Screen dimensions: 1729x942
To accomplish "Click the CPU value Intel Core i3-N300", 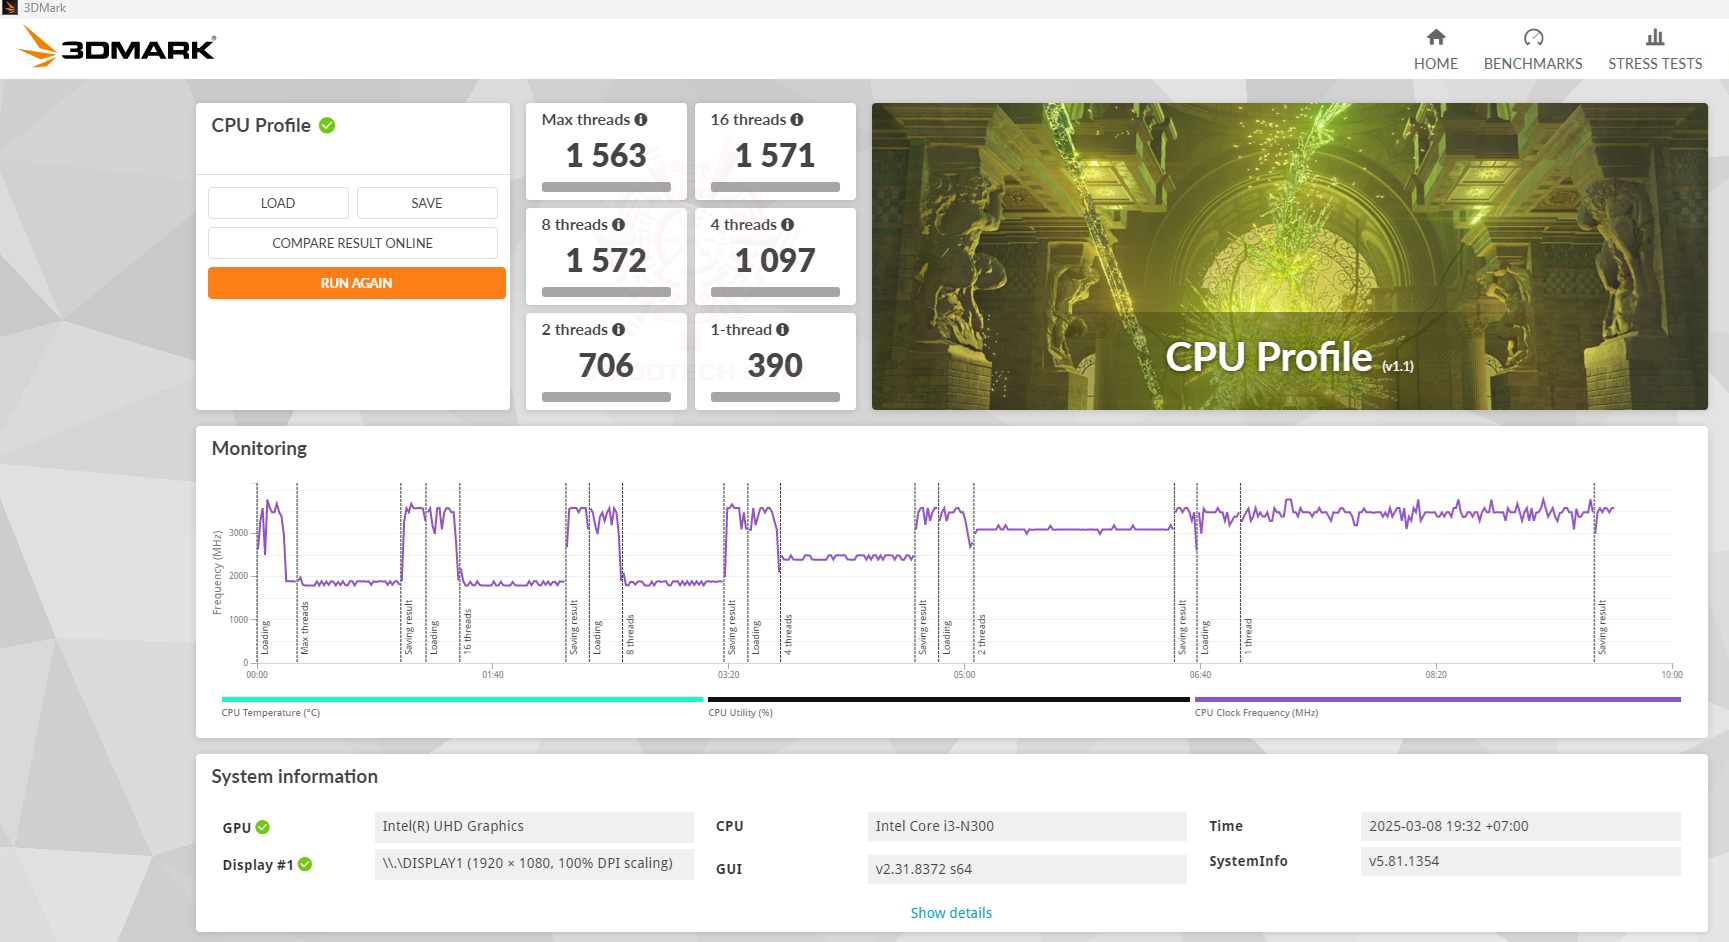I will 1027,826.
